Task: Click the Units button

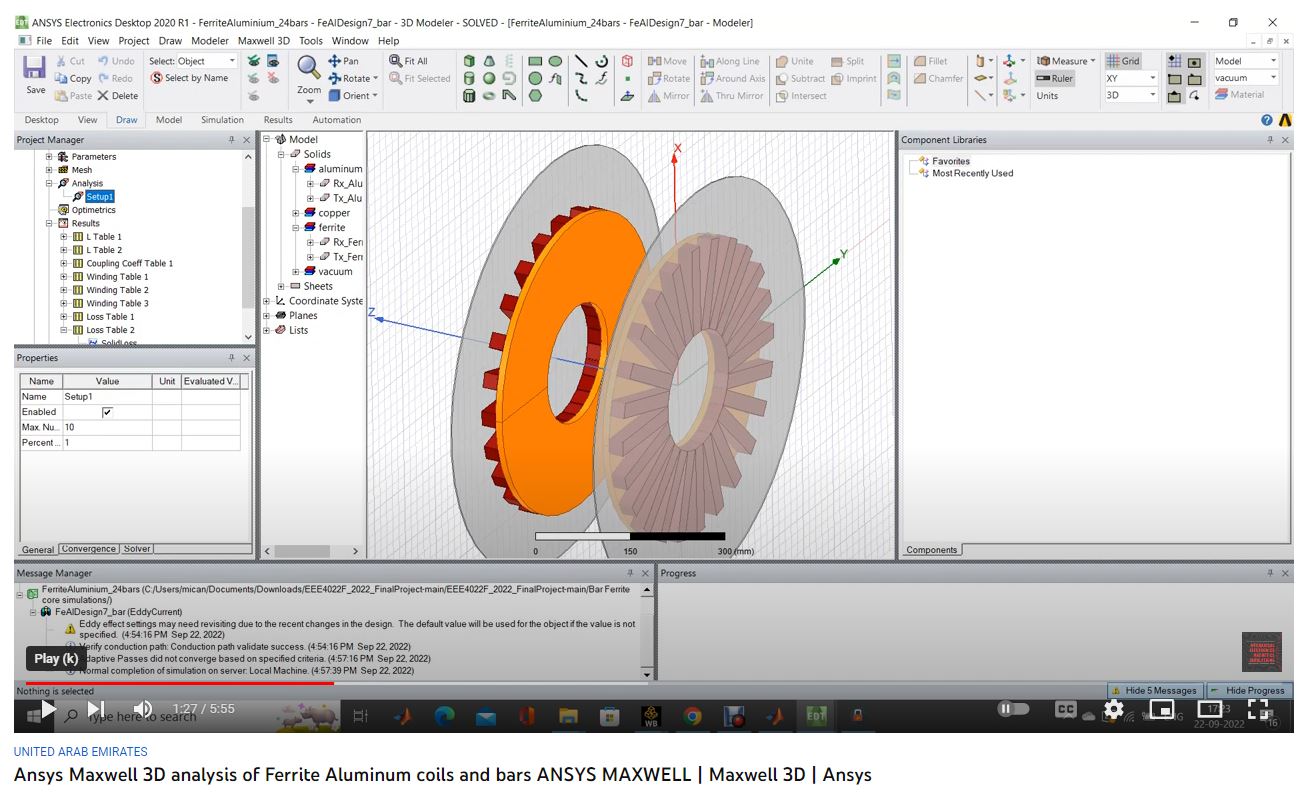Action: click(1047, 96)
